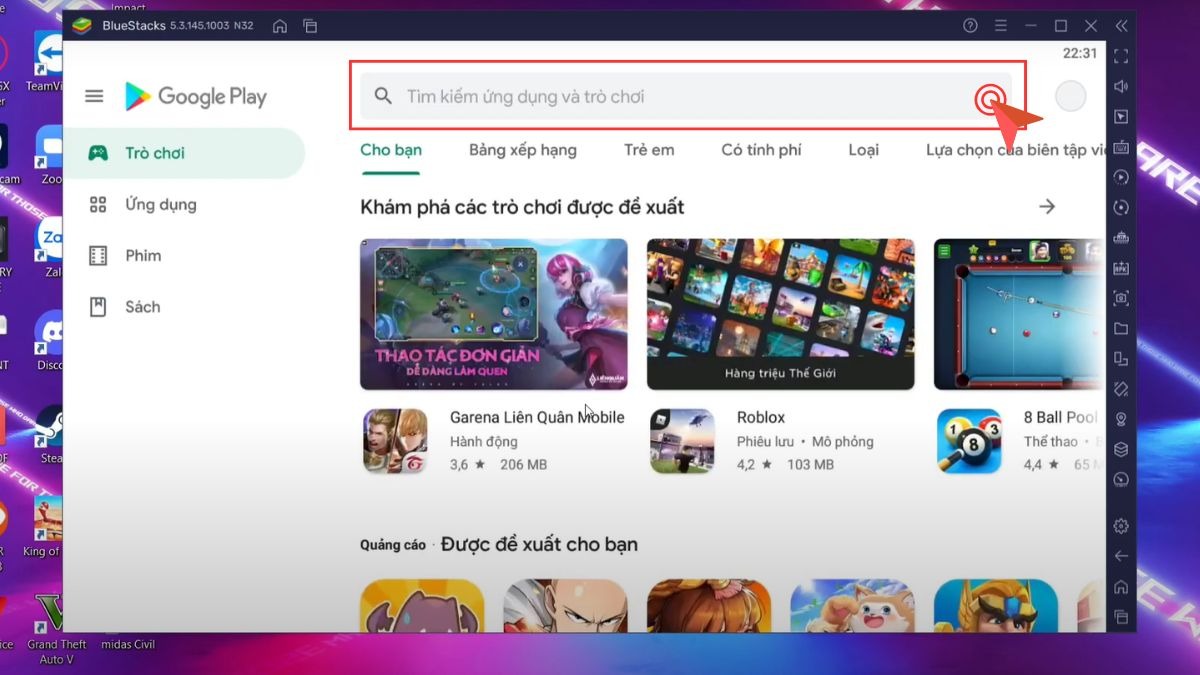Switch to the Loại tab
Viewport: 1200px width, 675px height.
coord(863,150)
